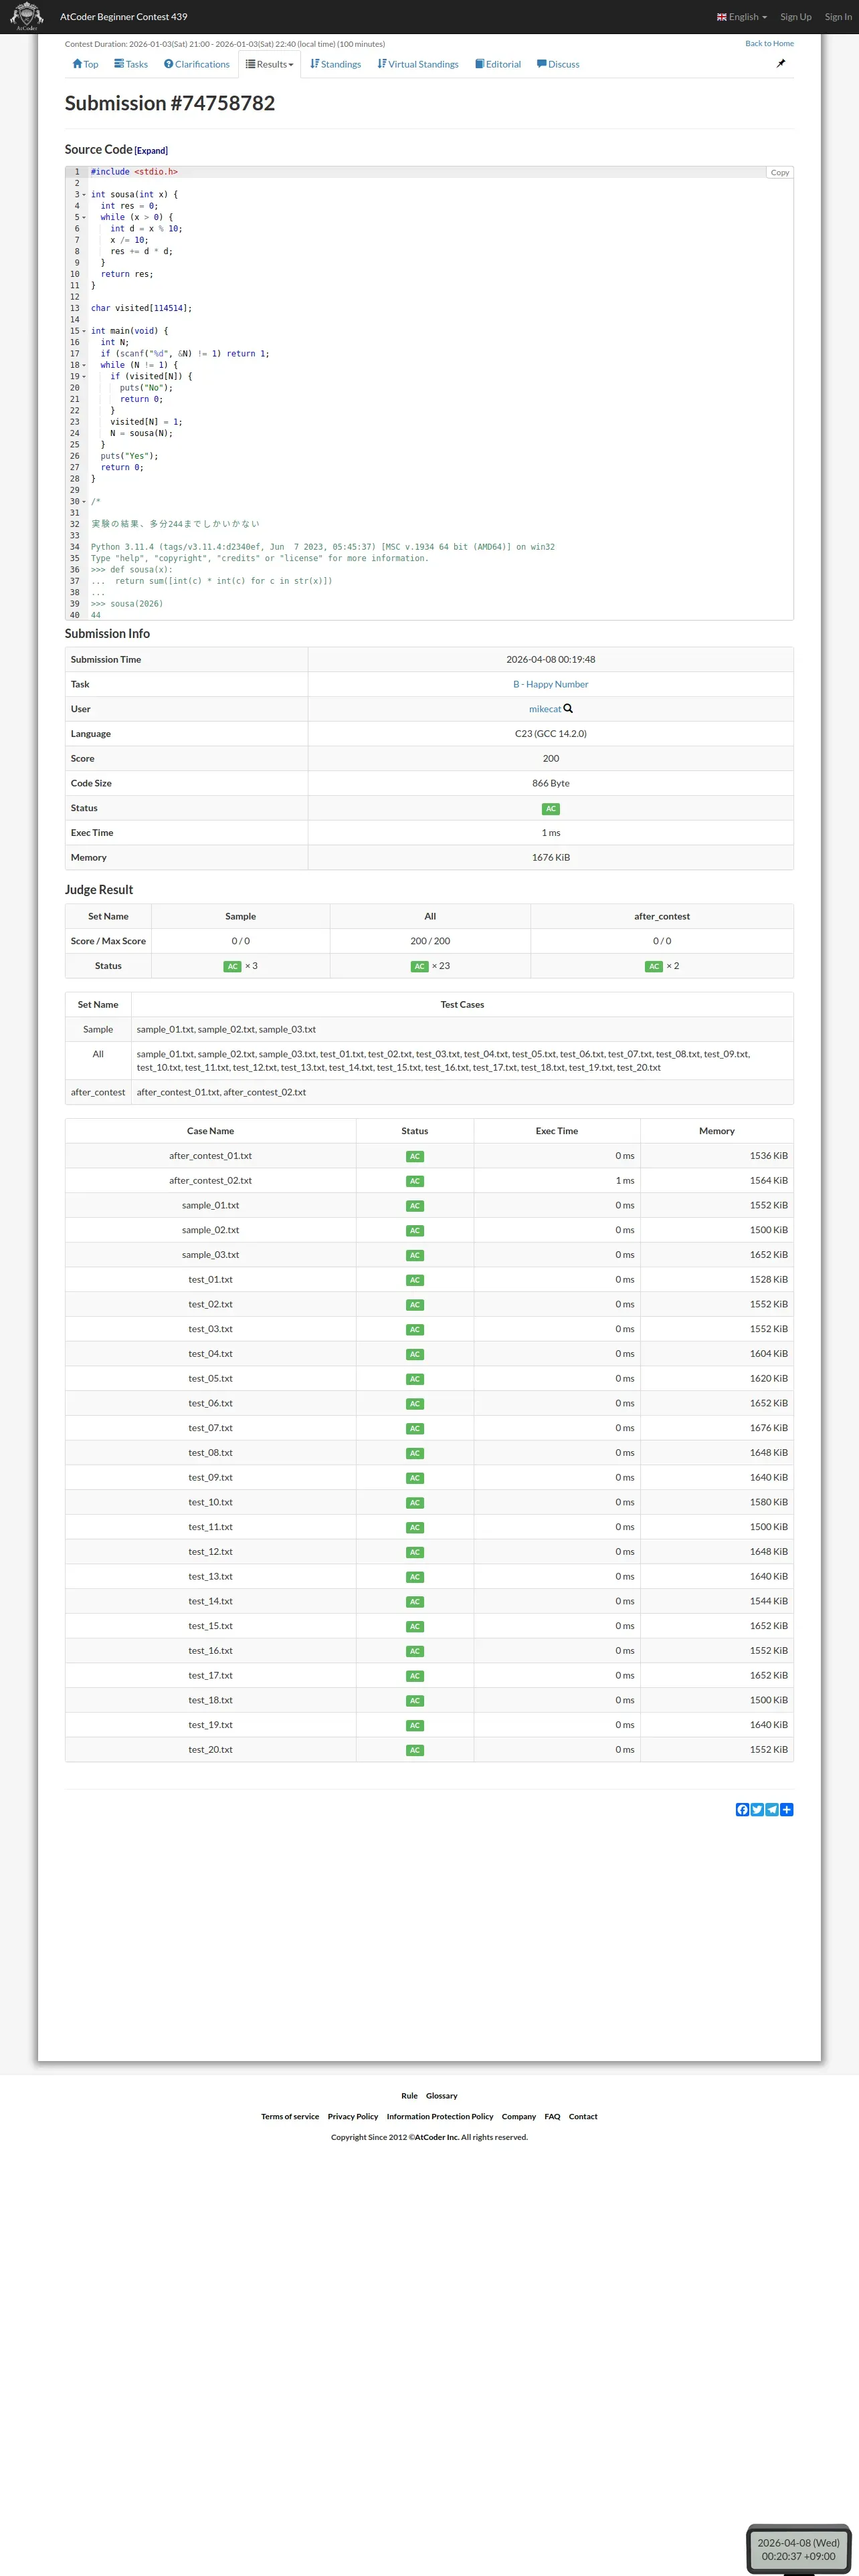
Task: Open the mikecat user profile link
Action: coord(545,709)
